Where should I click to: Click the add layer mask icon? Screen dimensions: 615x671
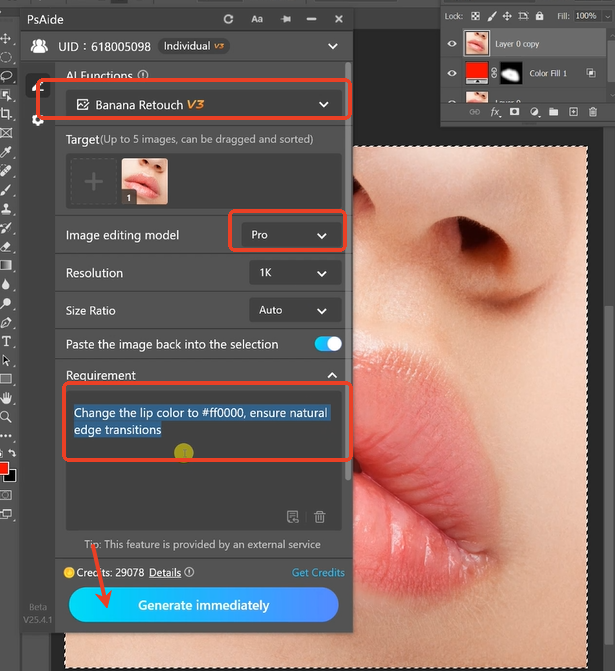pos(514,113)
